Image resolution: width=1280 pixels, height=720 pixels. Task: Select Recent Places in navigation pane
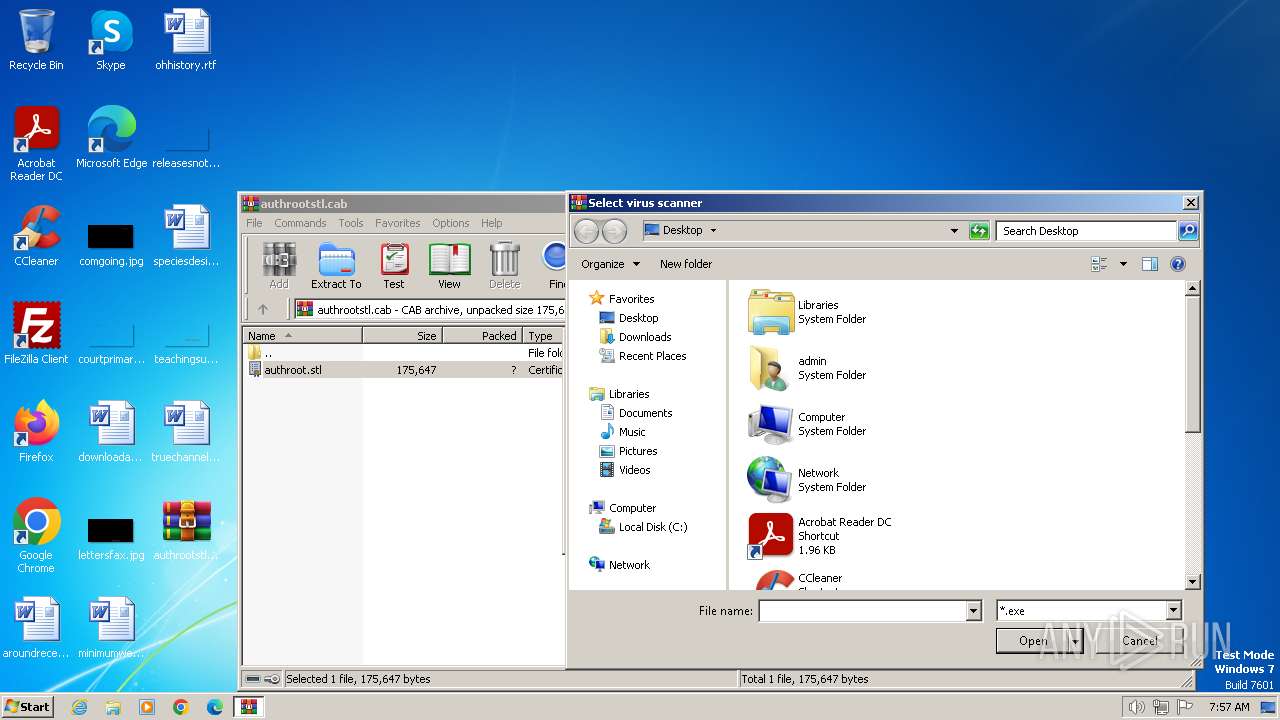[652, 356]
